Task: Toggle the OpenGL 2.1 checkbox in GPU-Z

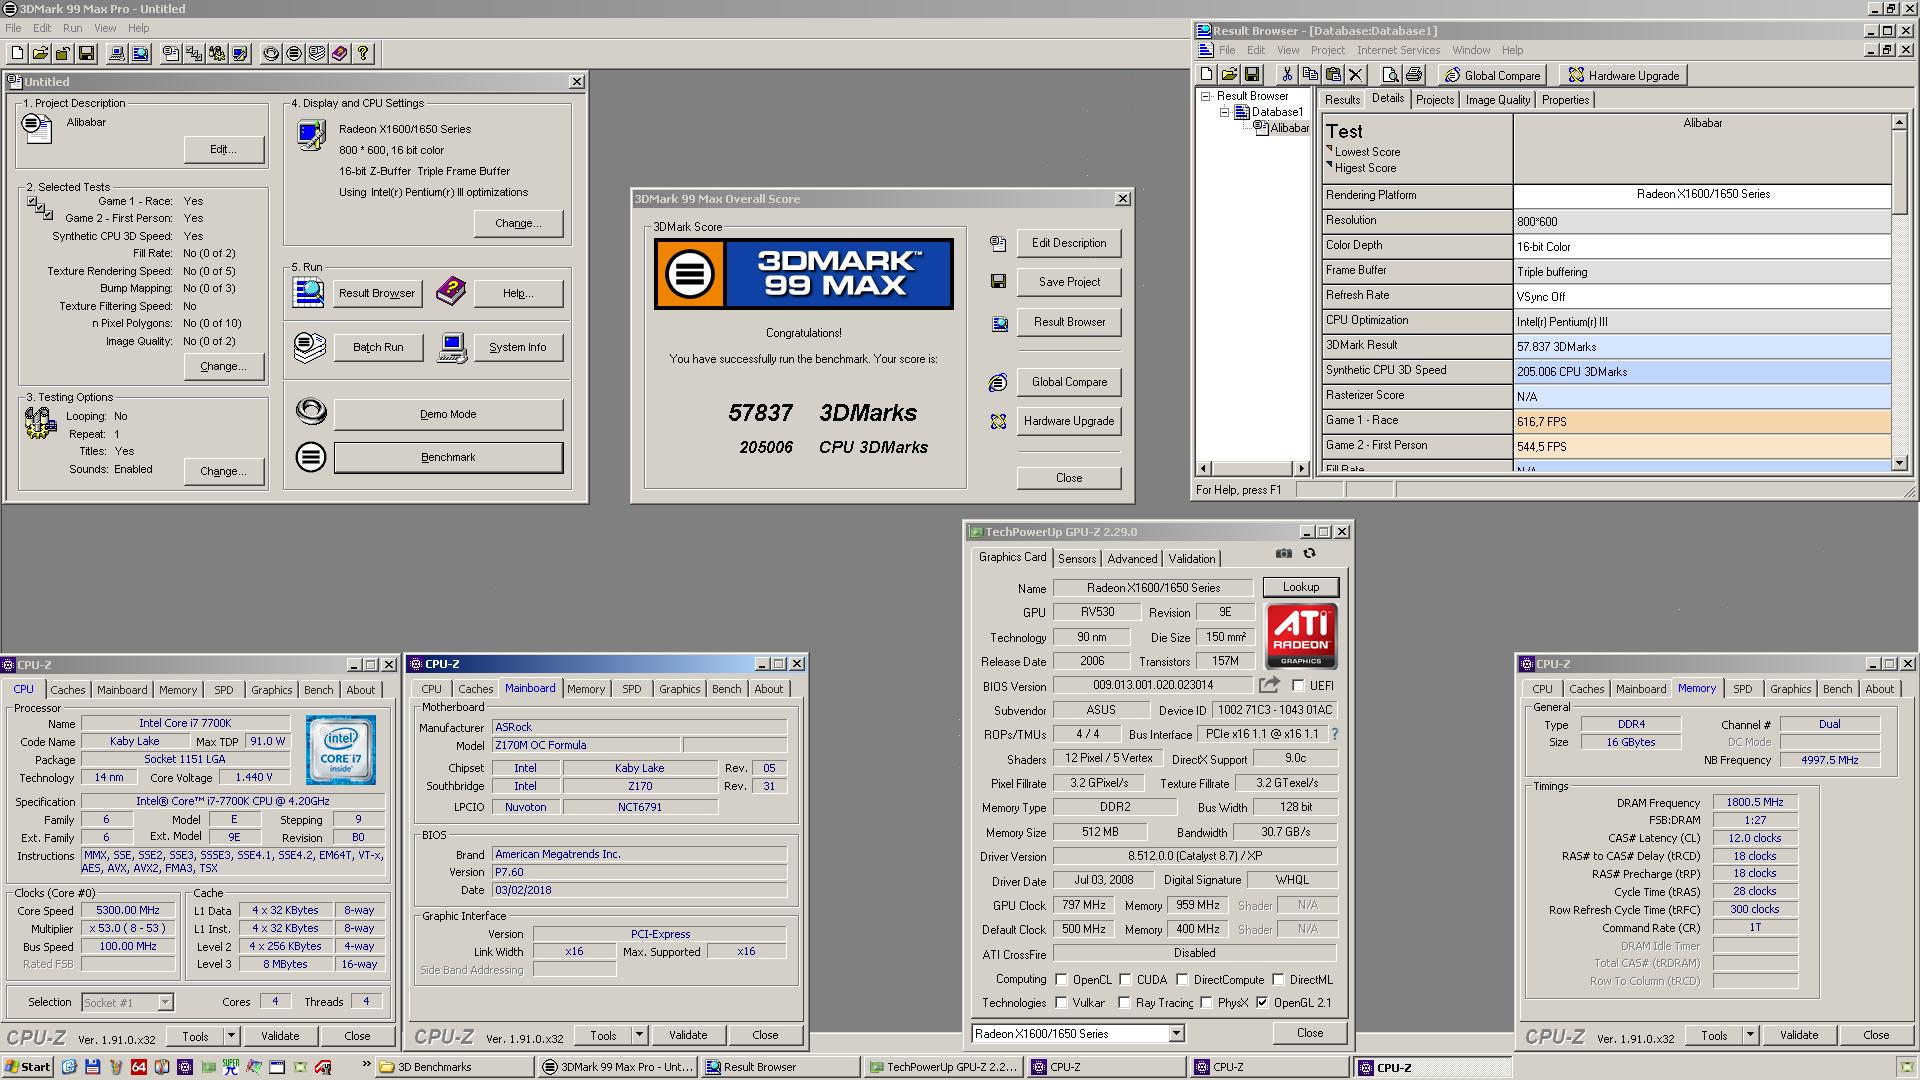Action: tap(1262, 1003)
